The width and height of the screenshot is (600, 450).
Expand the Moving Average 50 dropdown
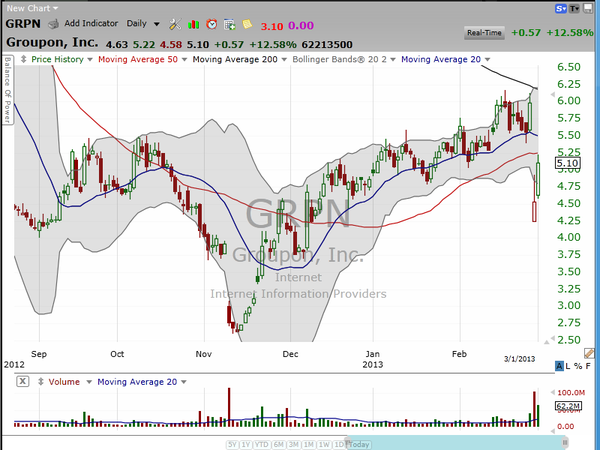(184, 59)
